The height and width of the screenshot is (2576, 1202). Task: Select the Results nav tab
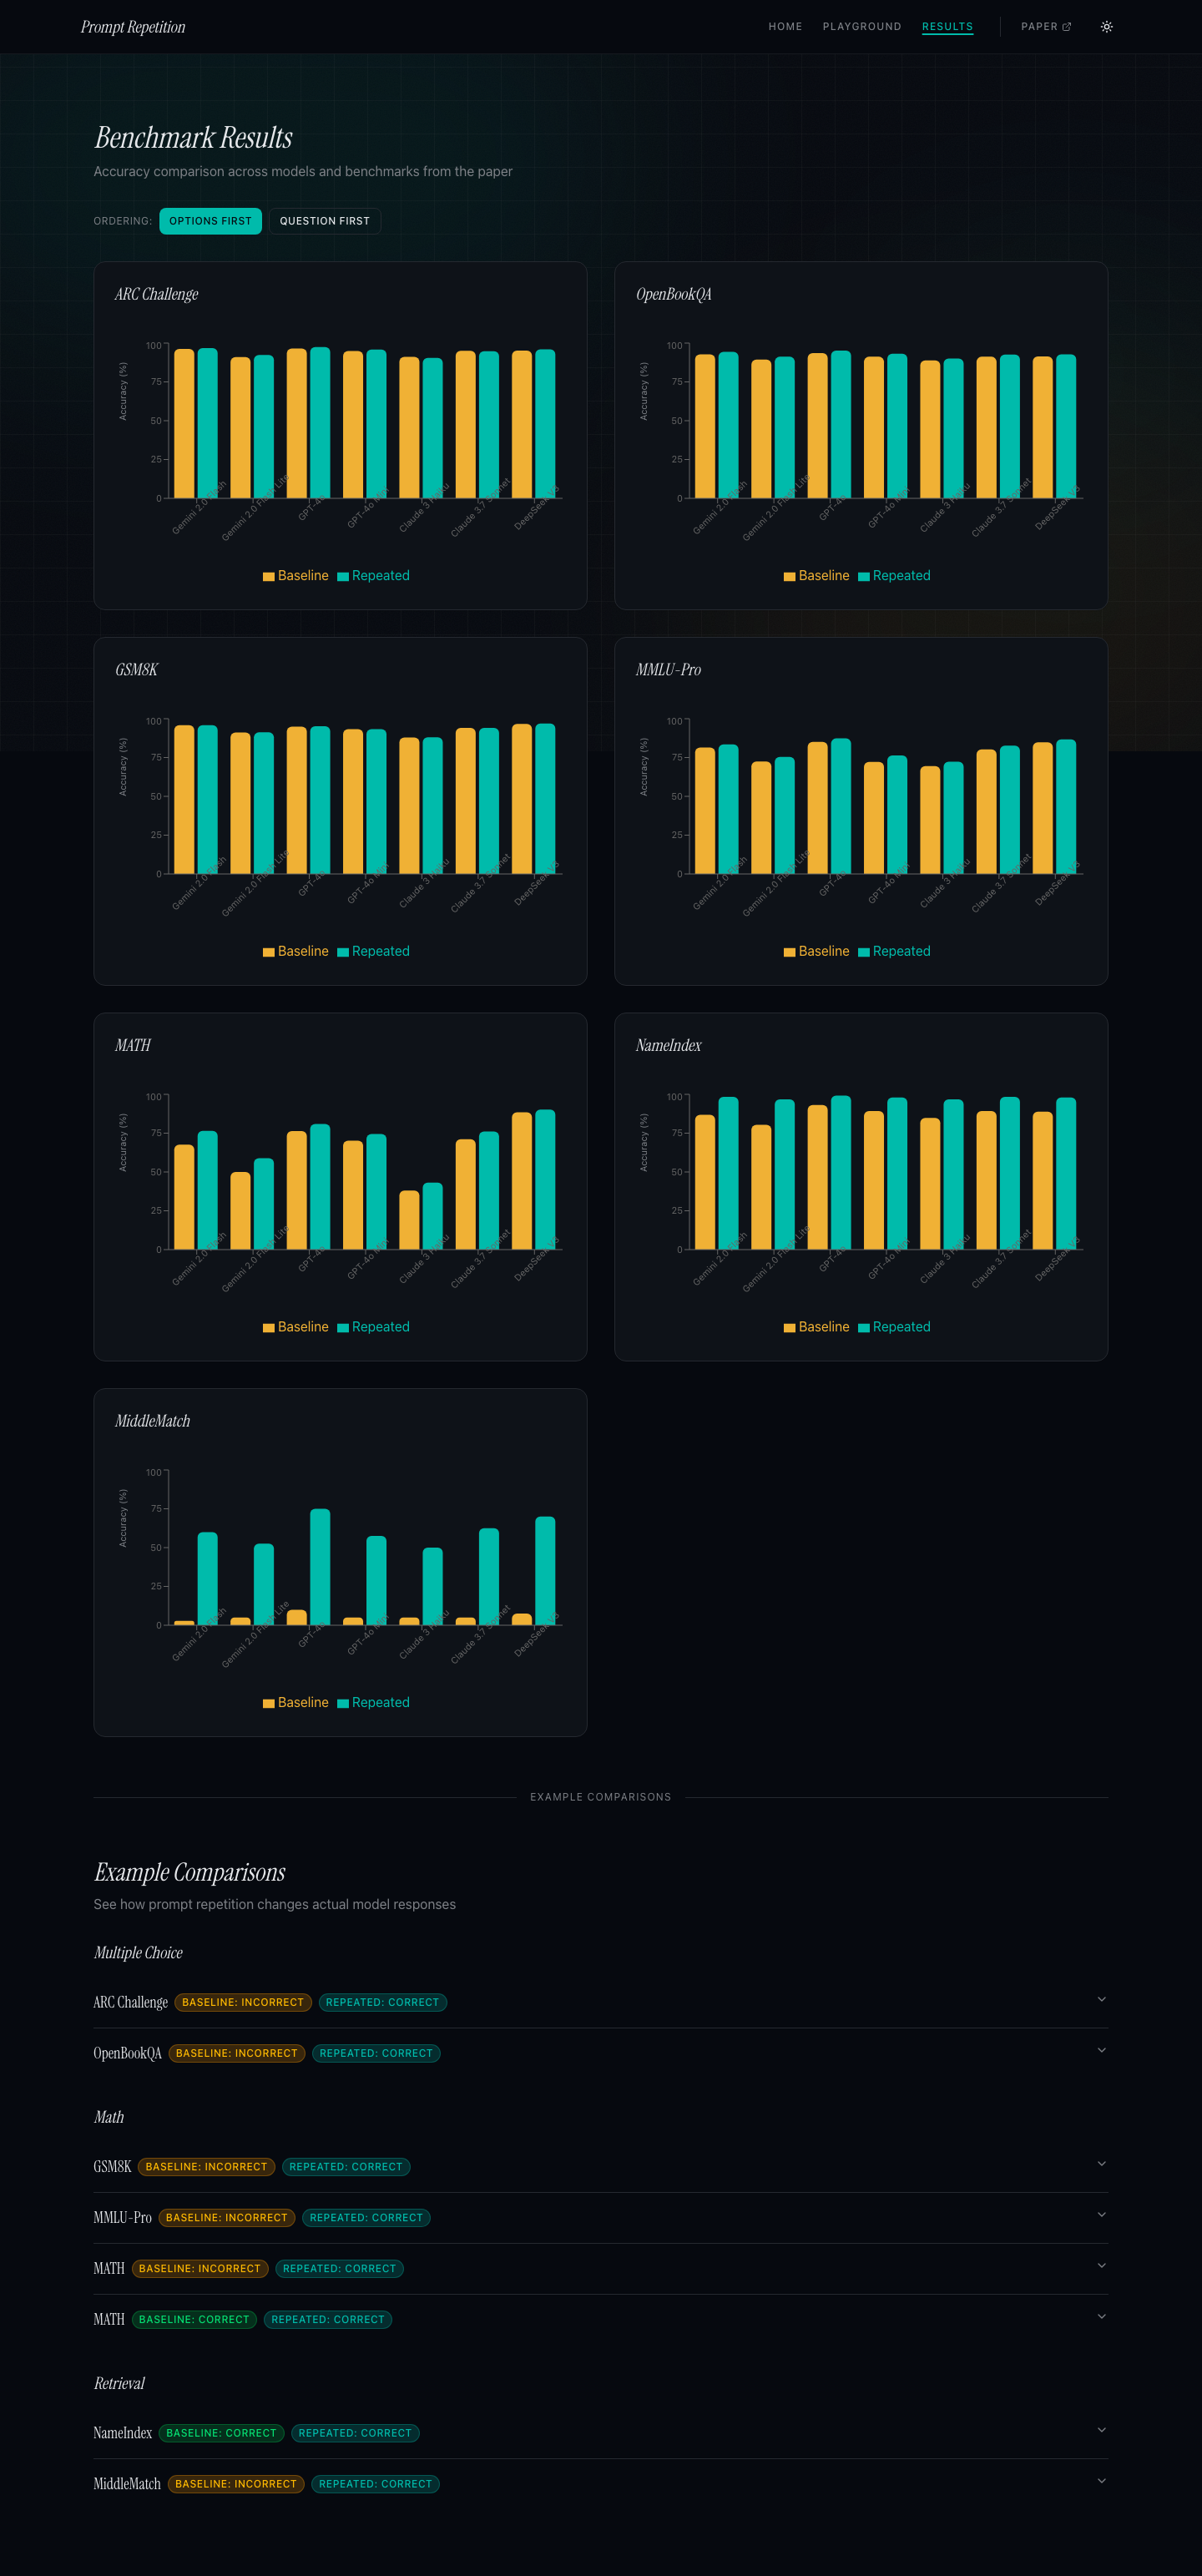pyautogui.click(x=947, y=27)
